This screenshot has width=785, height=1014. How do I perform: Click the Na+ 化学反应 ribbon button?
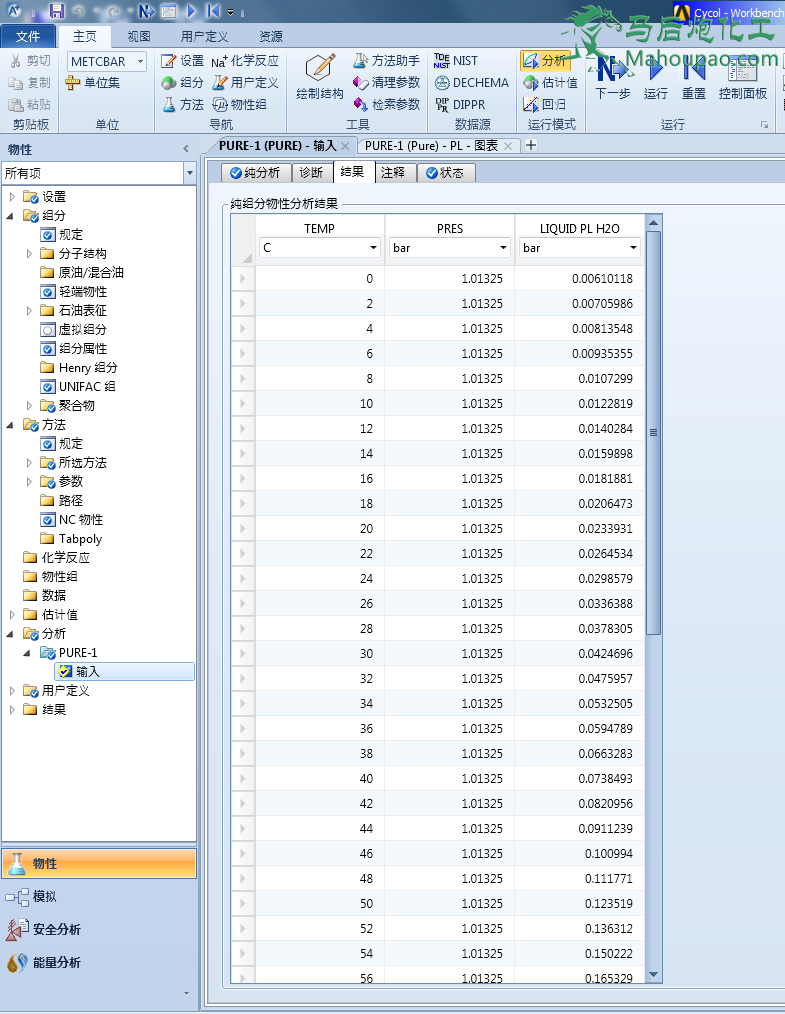pyautogui.click(x=245, y=61)
